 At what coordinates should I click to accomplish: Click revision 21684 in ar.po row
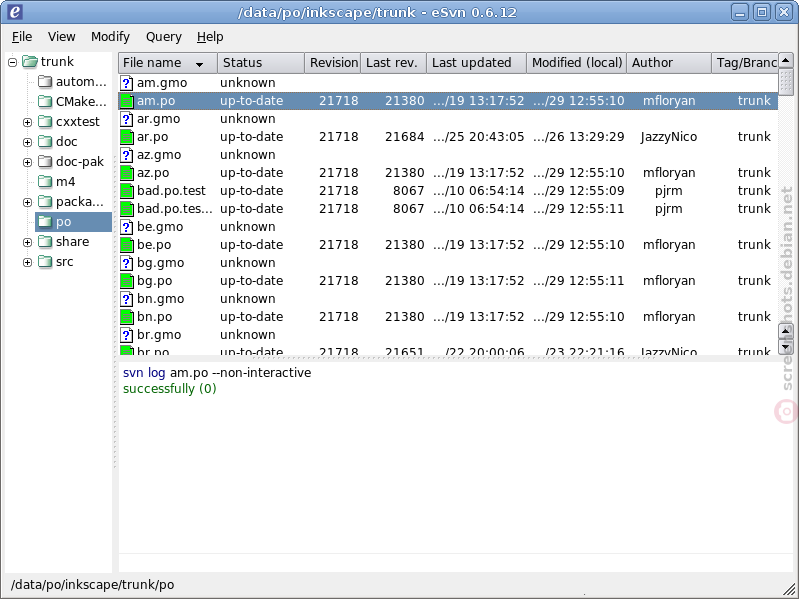(405, 137)
